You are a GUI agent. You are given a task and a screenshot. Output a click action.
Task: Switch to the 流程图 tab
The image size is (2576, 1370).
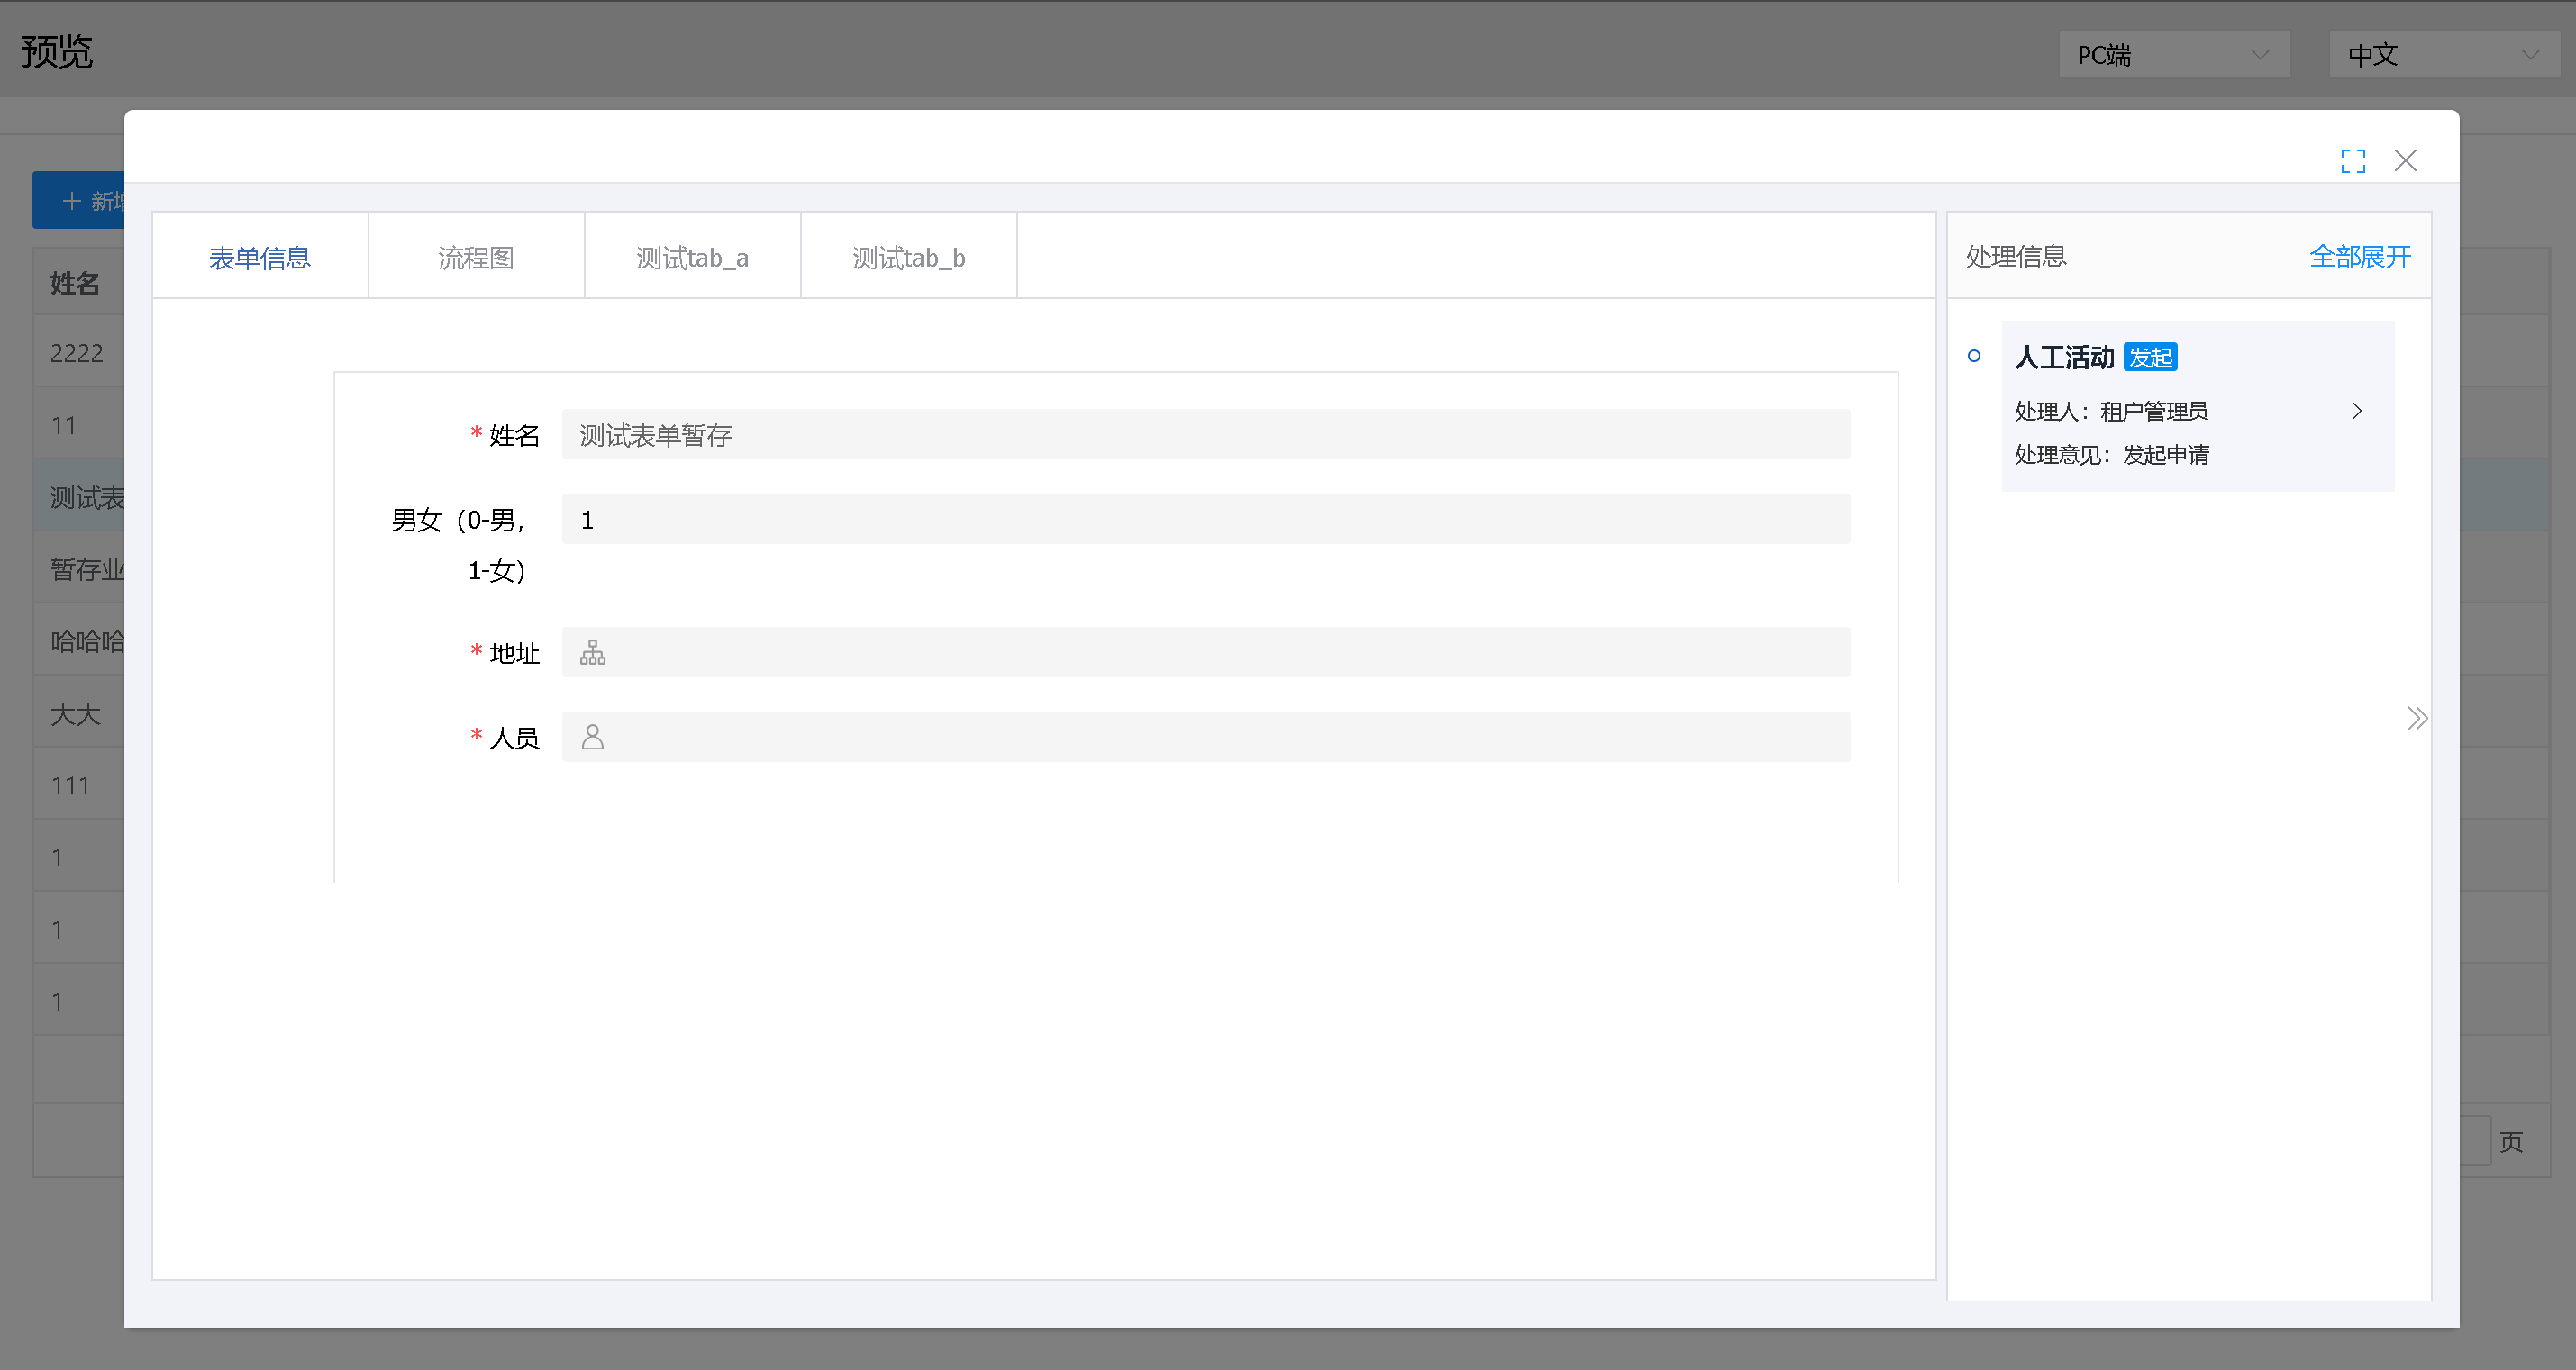[476, 256]
